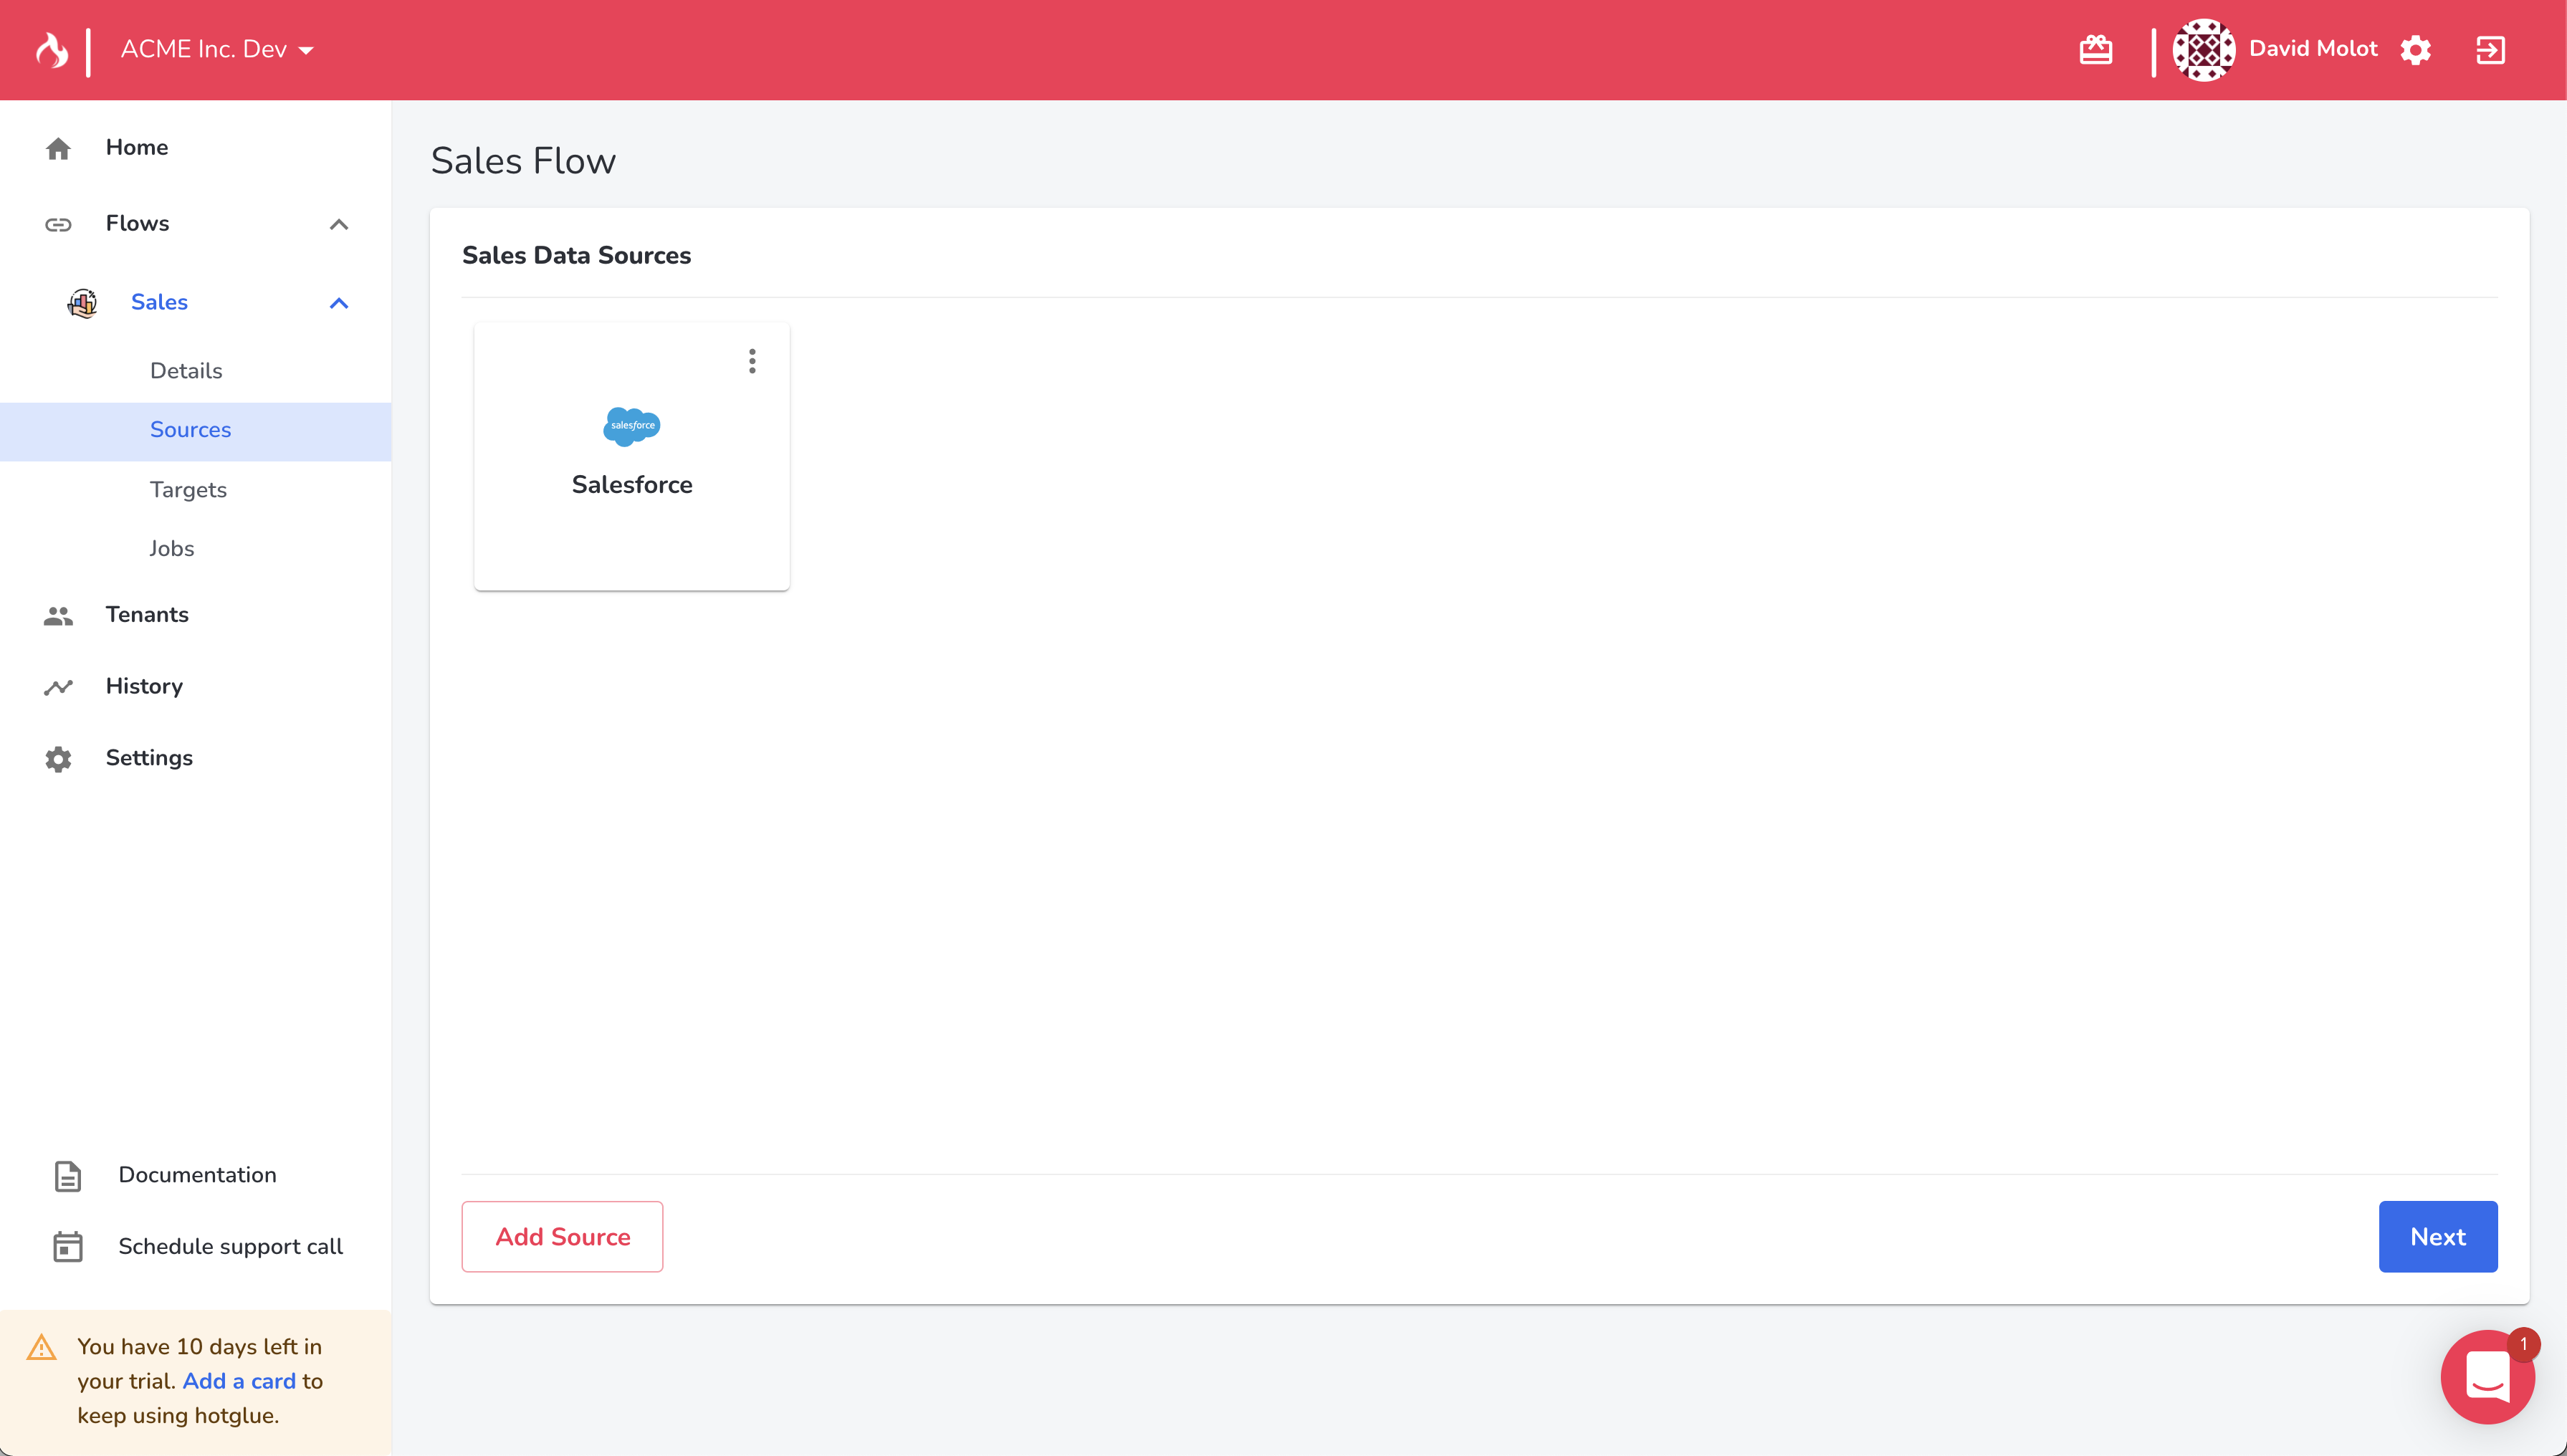
Task: Open the Salesforce card three-dot menu
Action: click(x=752, y=361)
